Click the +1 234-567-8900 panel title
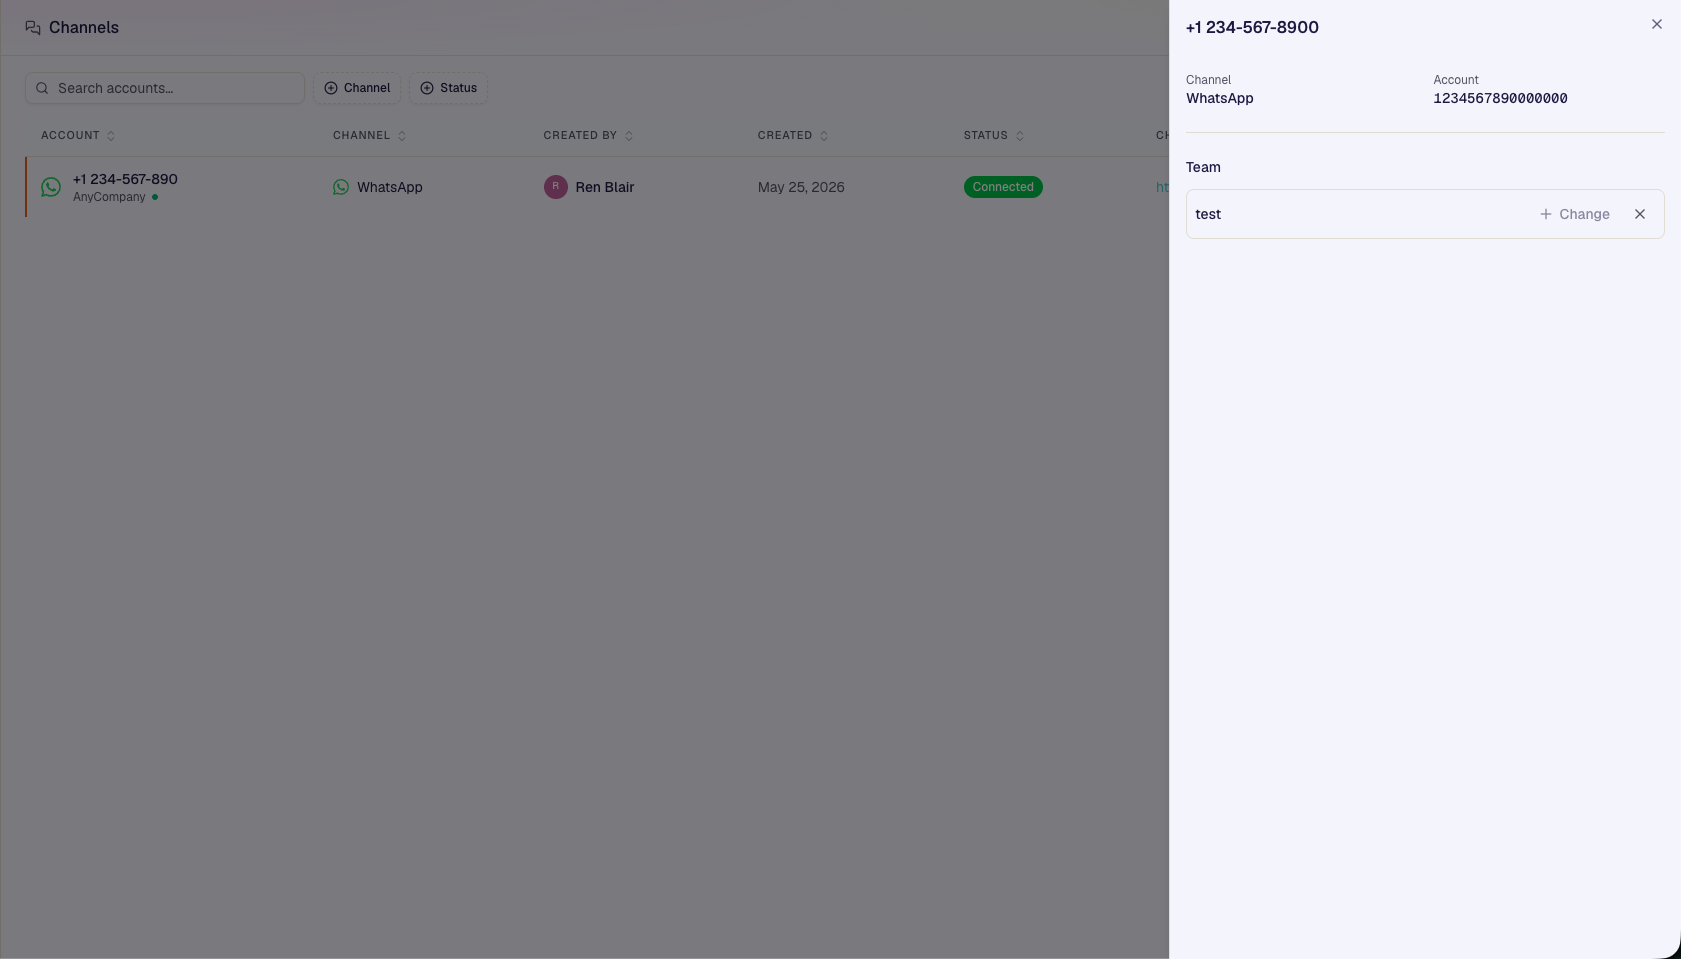Viewport: 1681px width, 959px height. (x=1252, y=27)
